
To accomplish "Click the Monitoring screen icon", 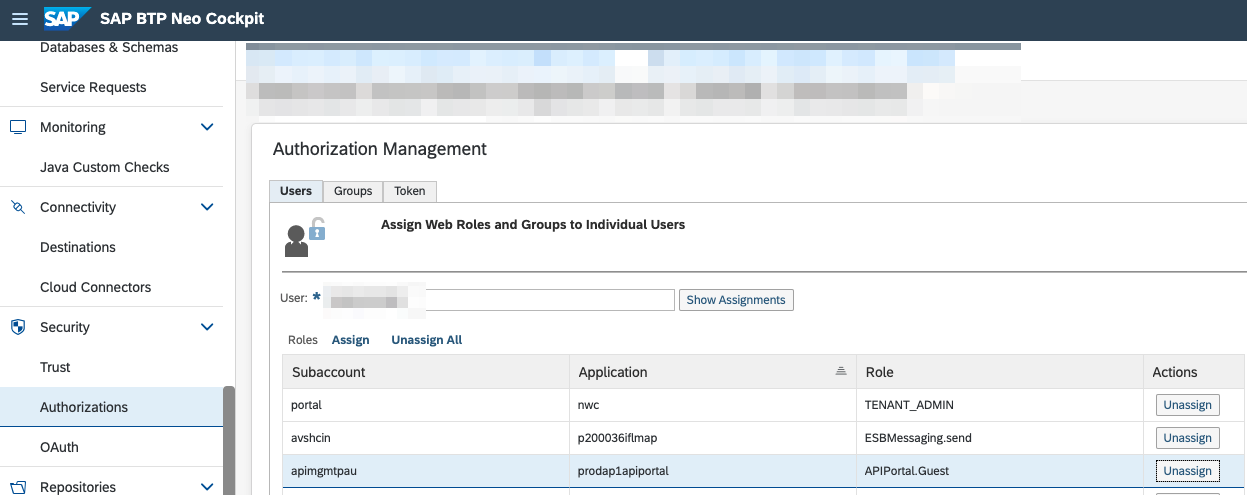I will 18,127.
